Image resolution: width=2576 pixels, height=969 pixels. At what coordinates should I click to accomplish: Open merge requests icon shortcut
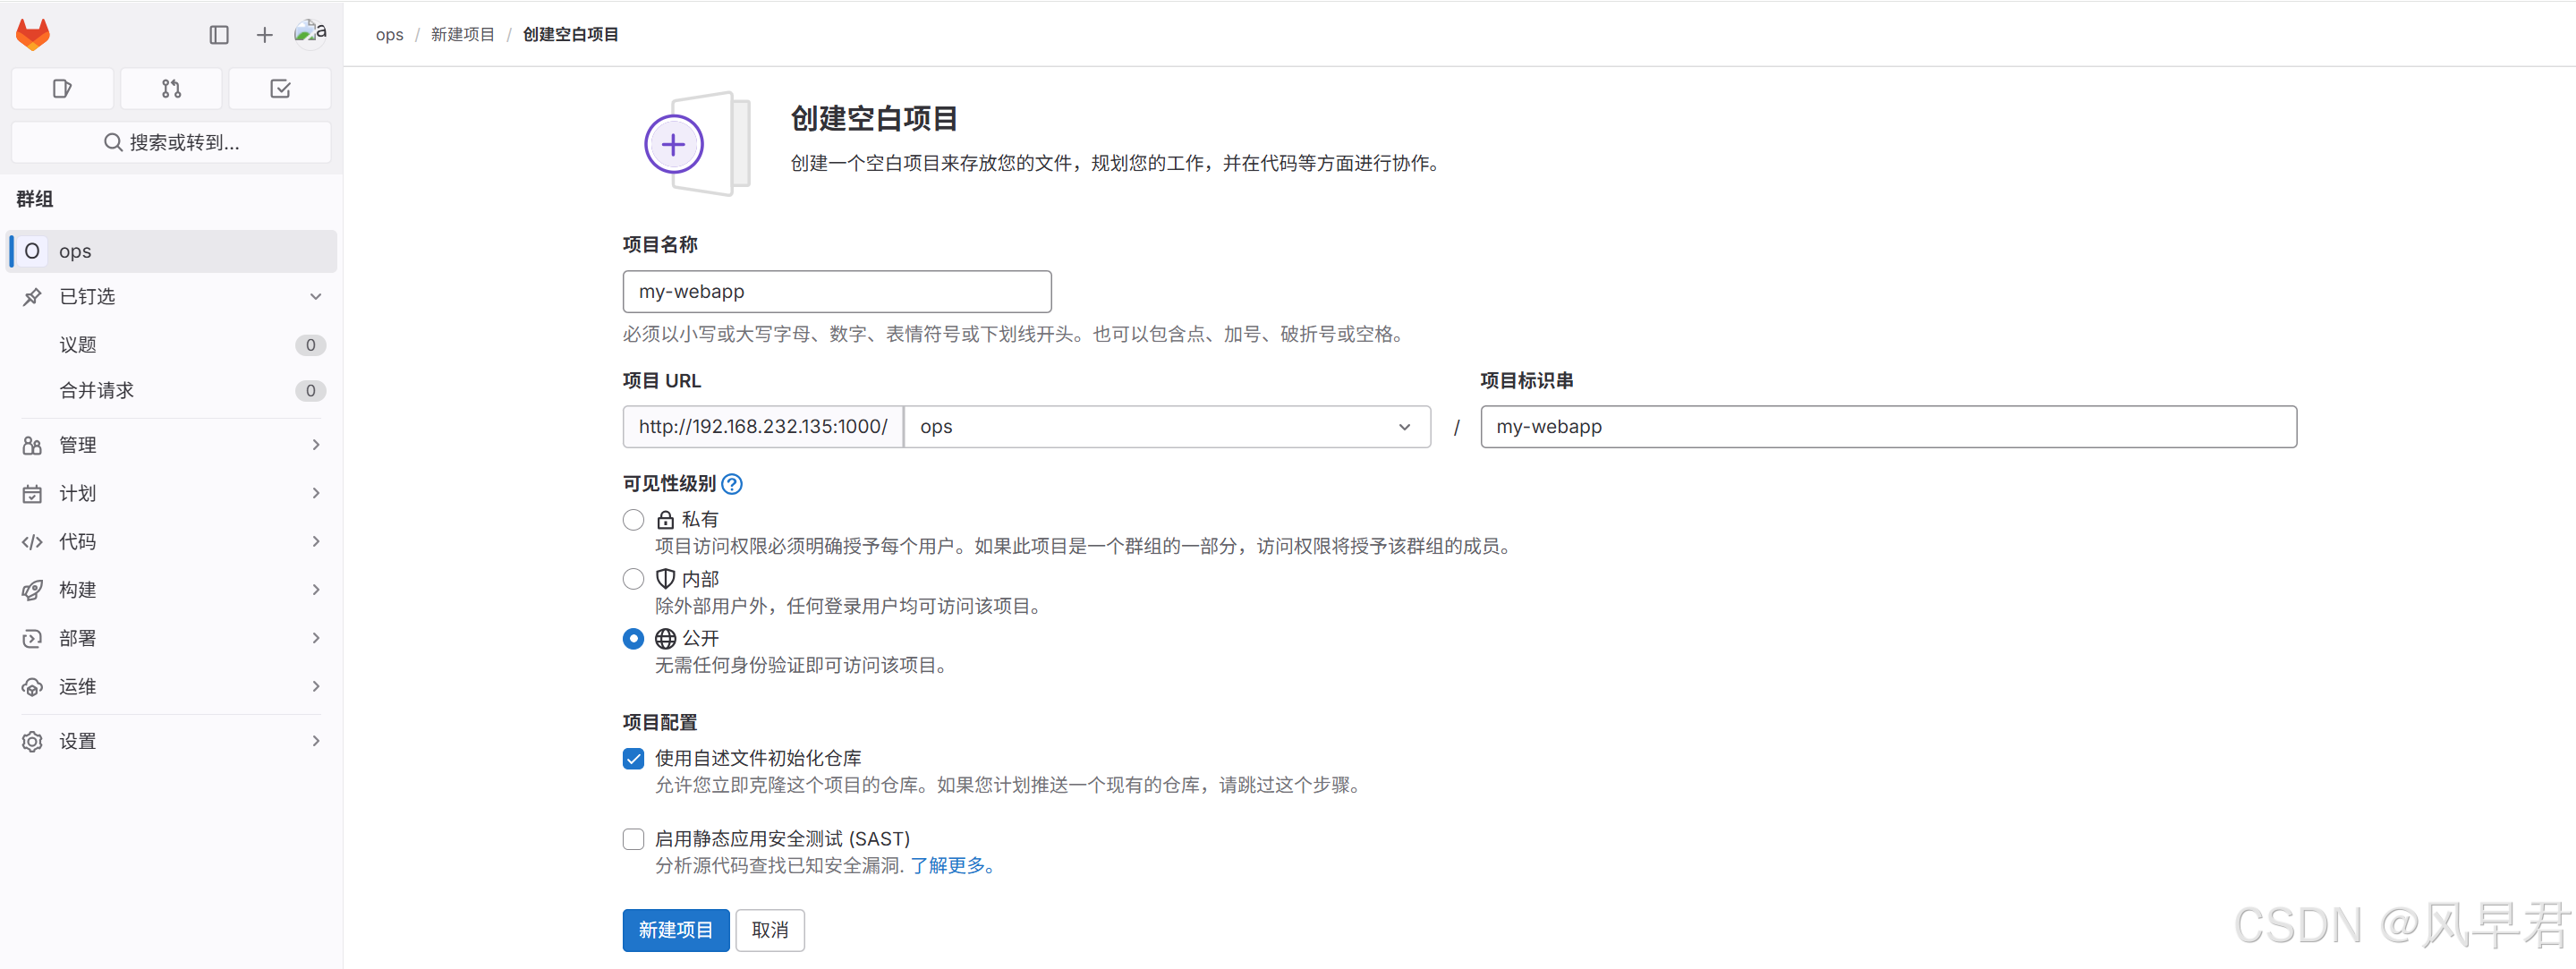tap(171, 89)
